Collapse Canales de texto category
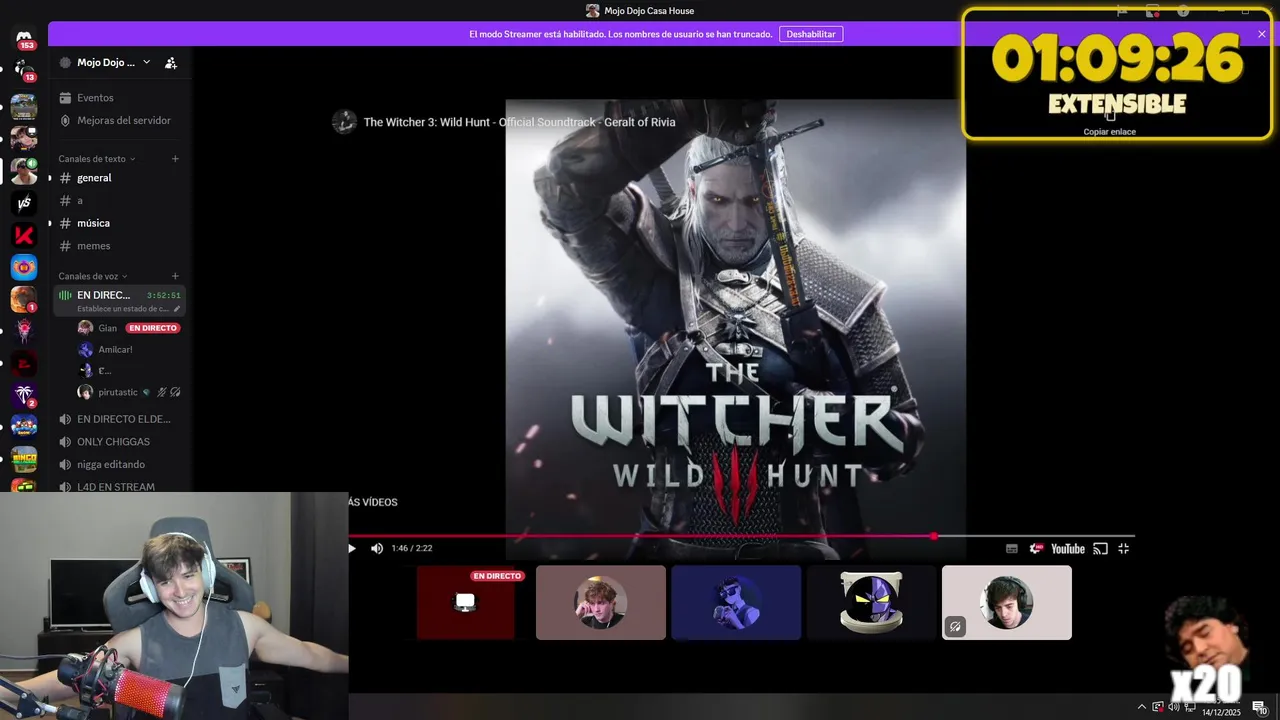This screenshot has width=1280, height=720. pyautogui.click(x=97, y=159)
